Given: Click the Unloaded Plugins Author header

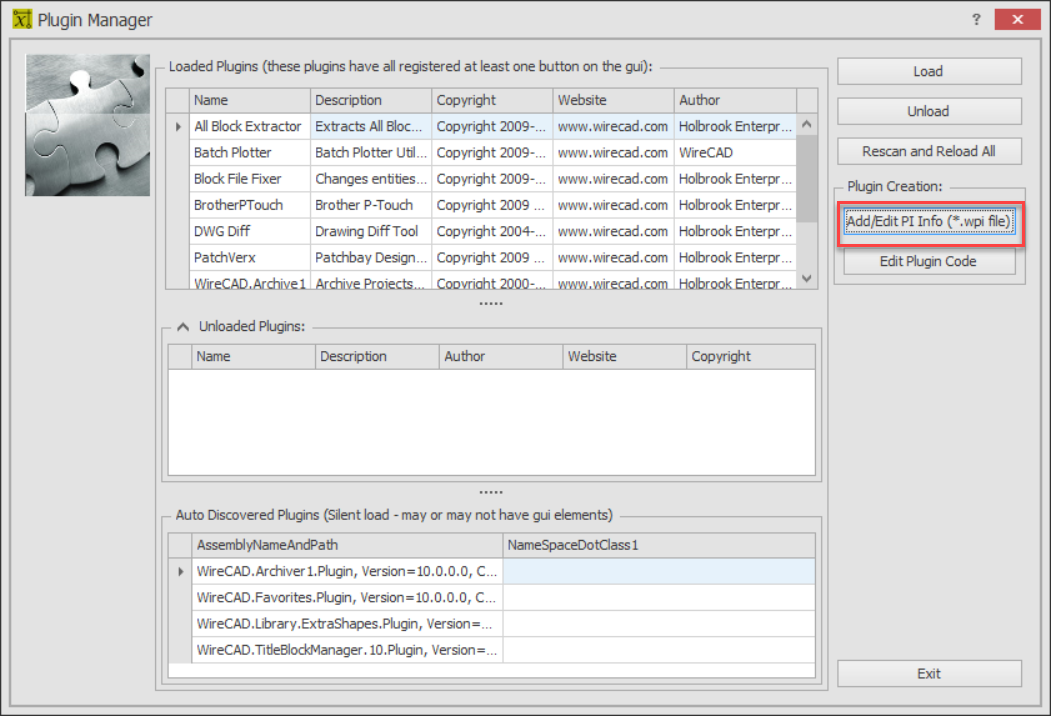Looking at the screenshot, I should point(501,357).
